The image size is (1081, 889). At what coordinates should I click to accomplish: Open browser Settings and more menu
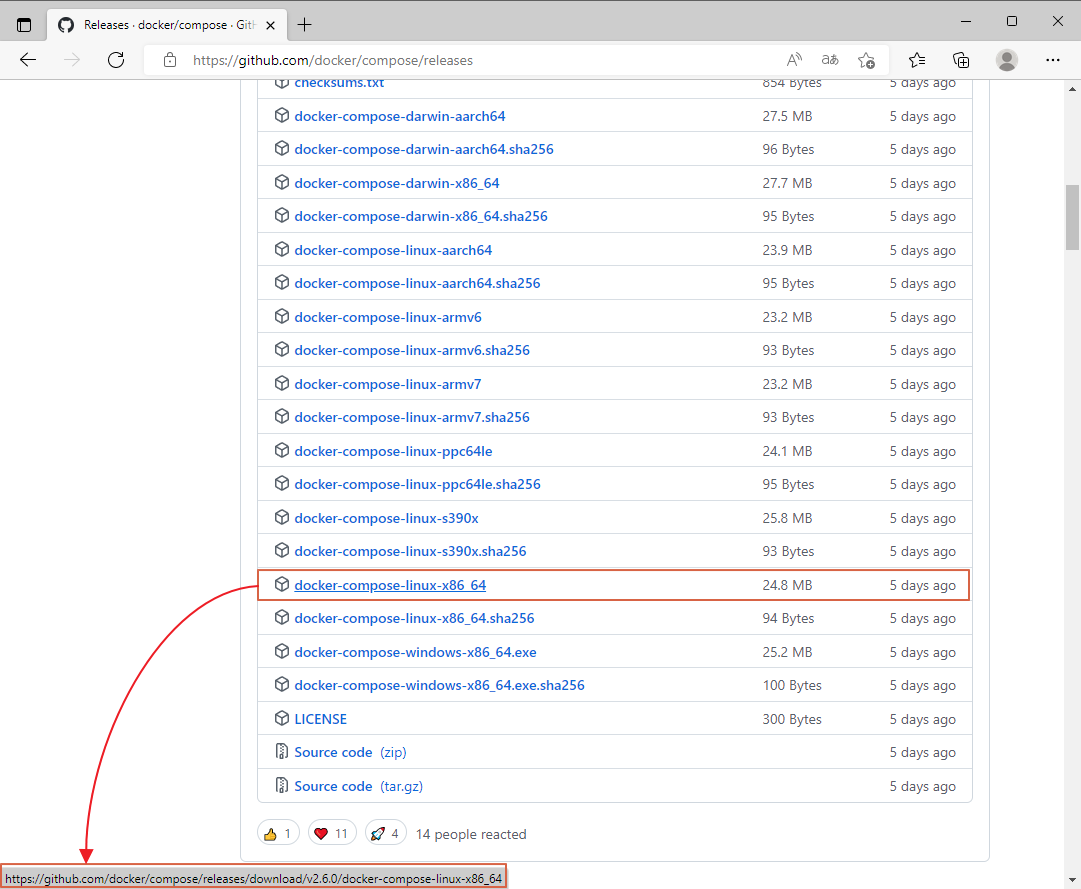[1053, 60]
